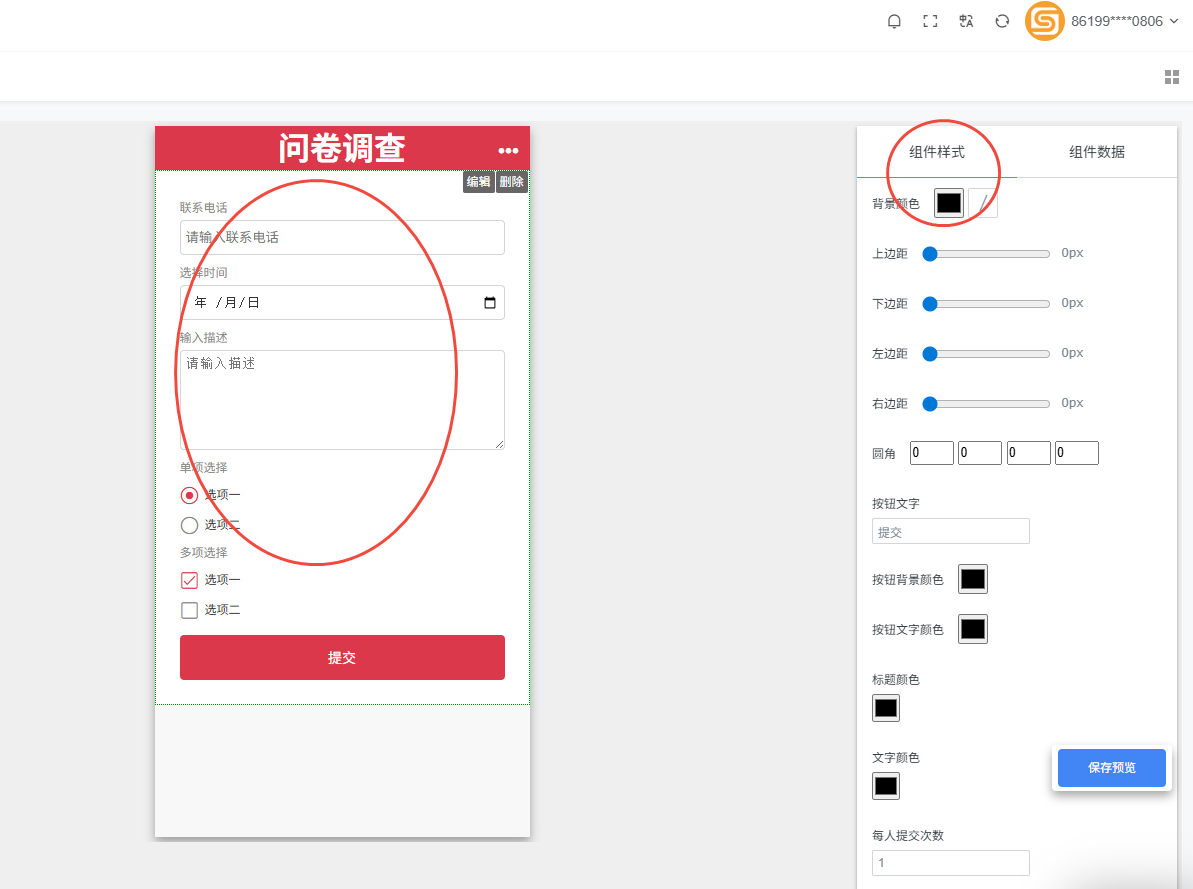Click the notification bell icon
1193x889 pixels.
point(894,21)
